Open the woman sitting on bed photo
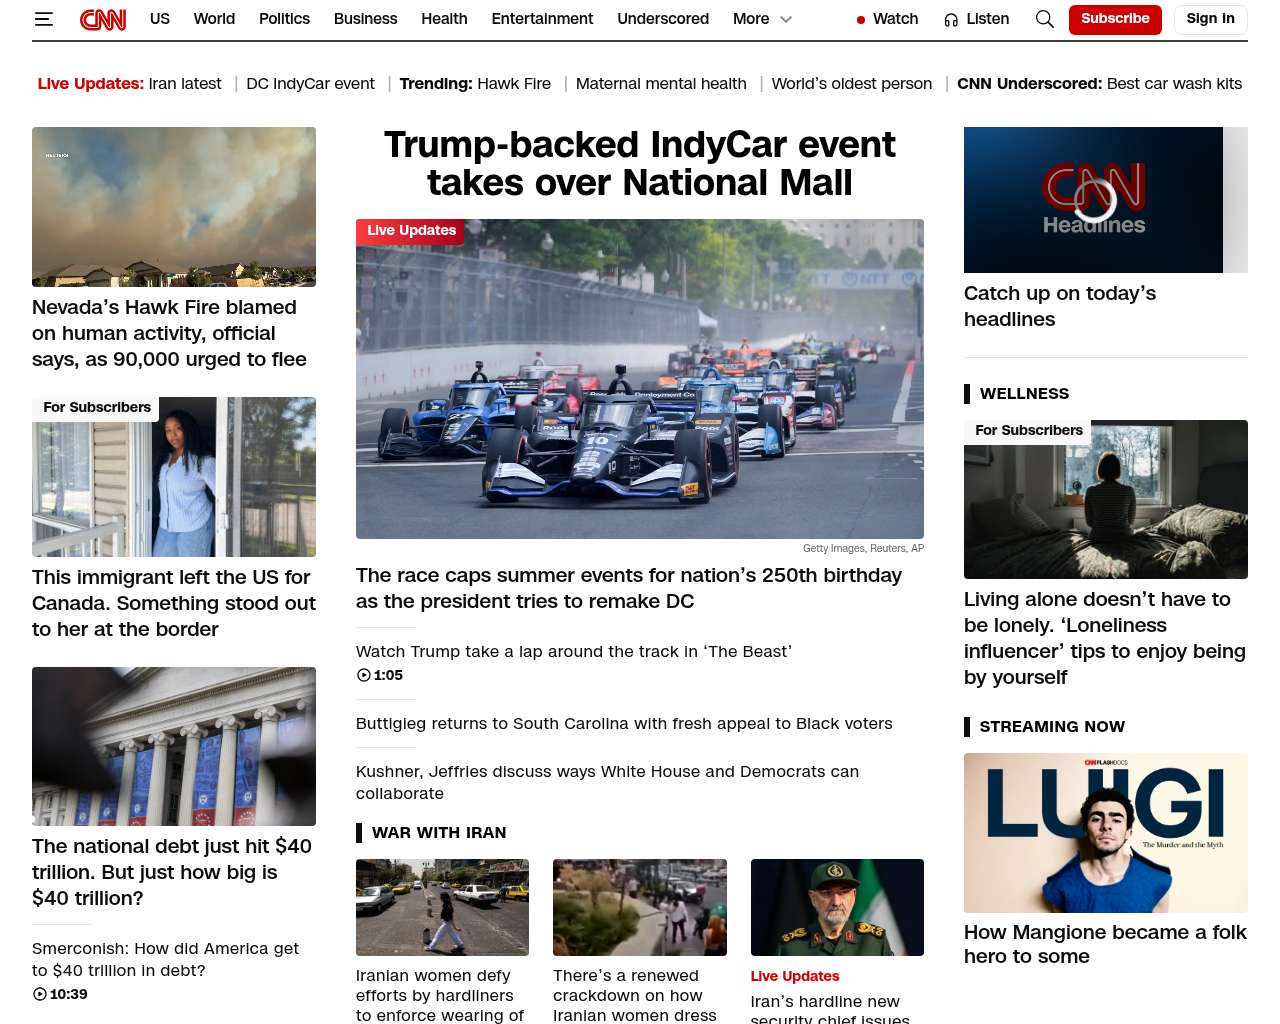 (x=1106, y=499)
